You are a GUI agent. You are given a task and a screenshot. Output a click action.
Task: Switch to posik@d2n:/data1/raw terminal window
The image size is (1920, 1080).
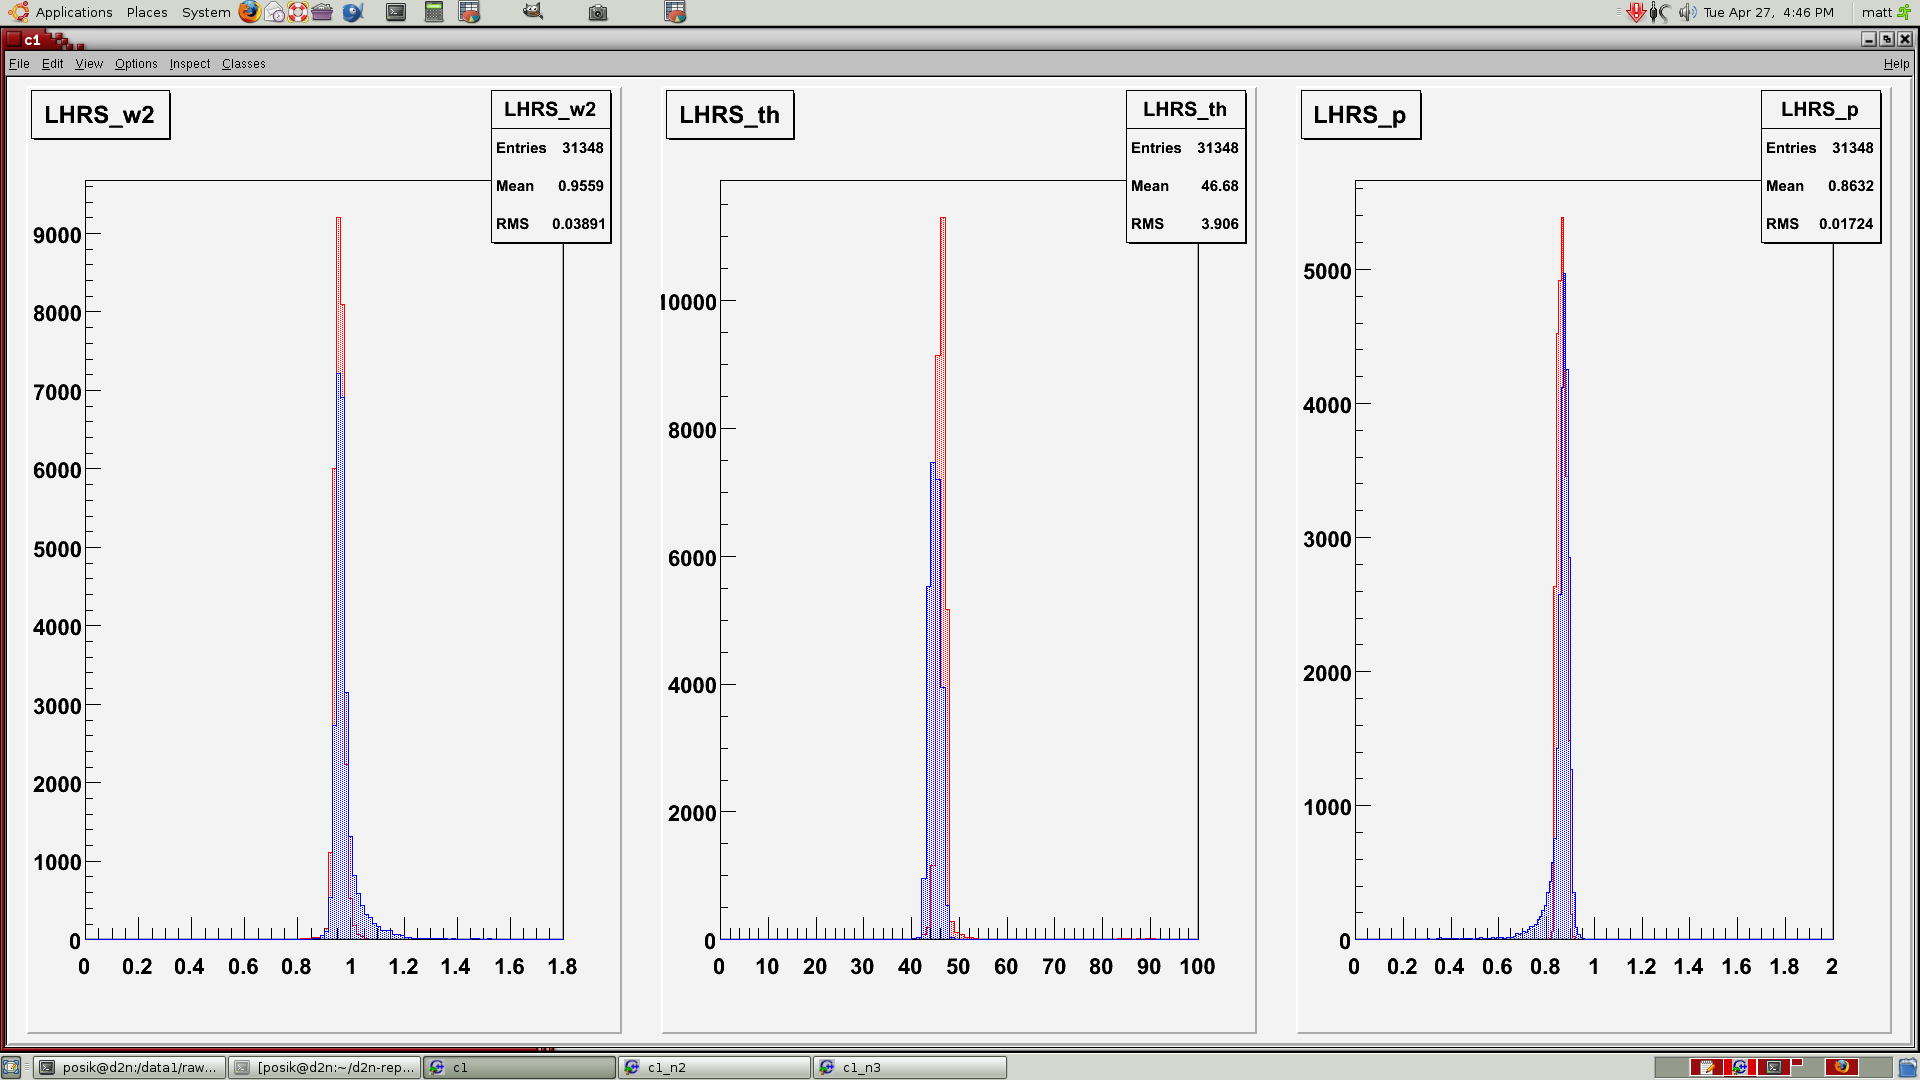(129, 1067)
